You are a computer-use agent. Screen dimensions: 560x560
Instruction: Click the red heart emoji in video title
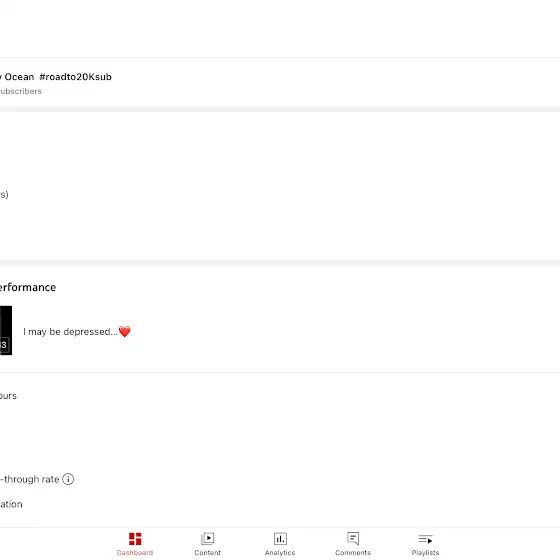(125, 331)
